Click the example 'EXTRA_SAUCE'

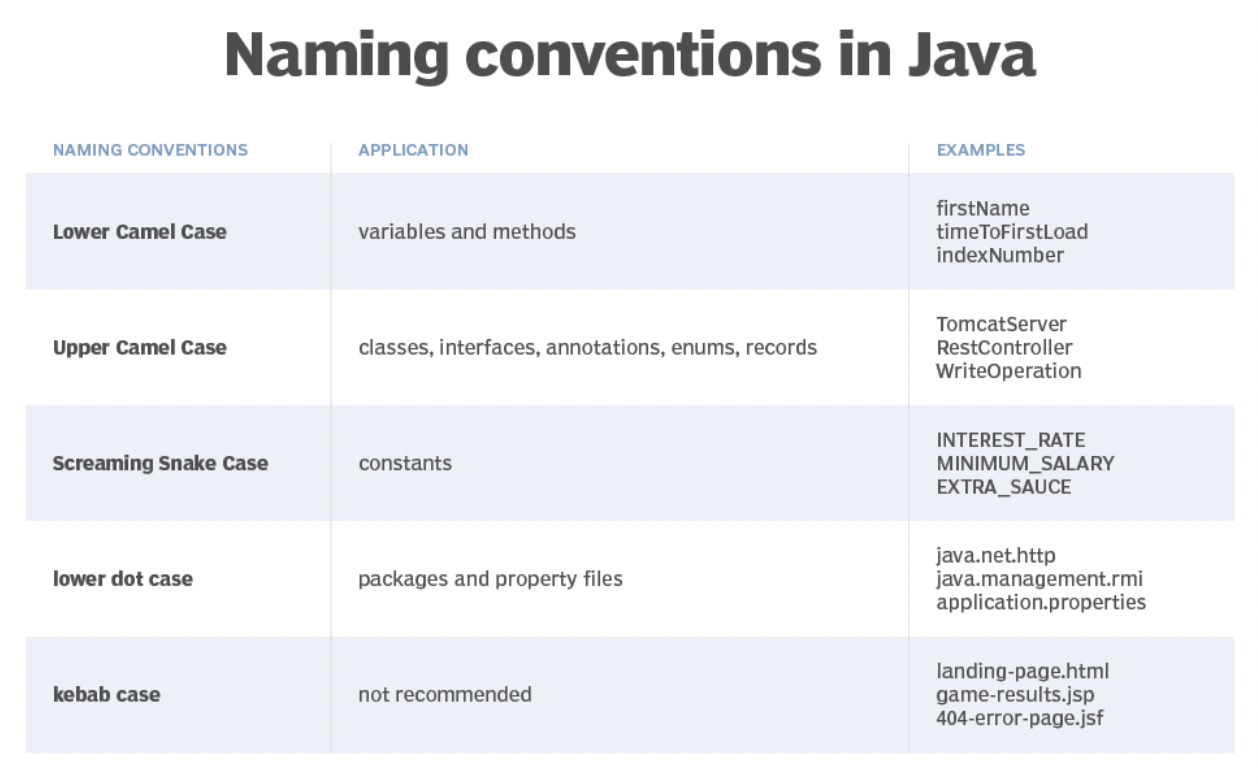1004,487
